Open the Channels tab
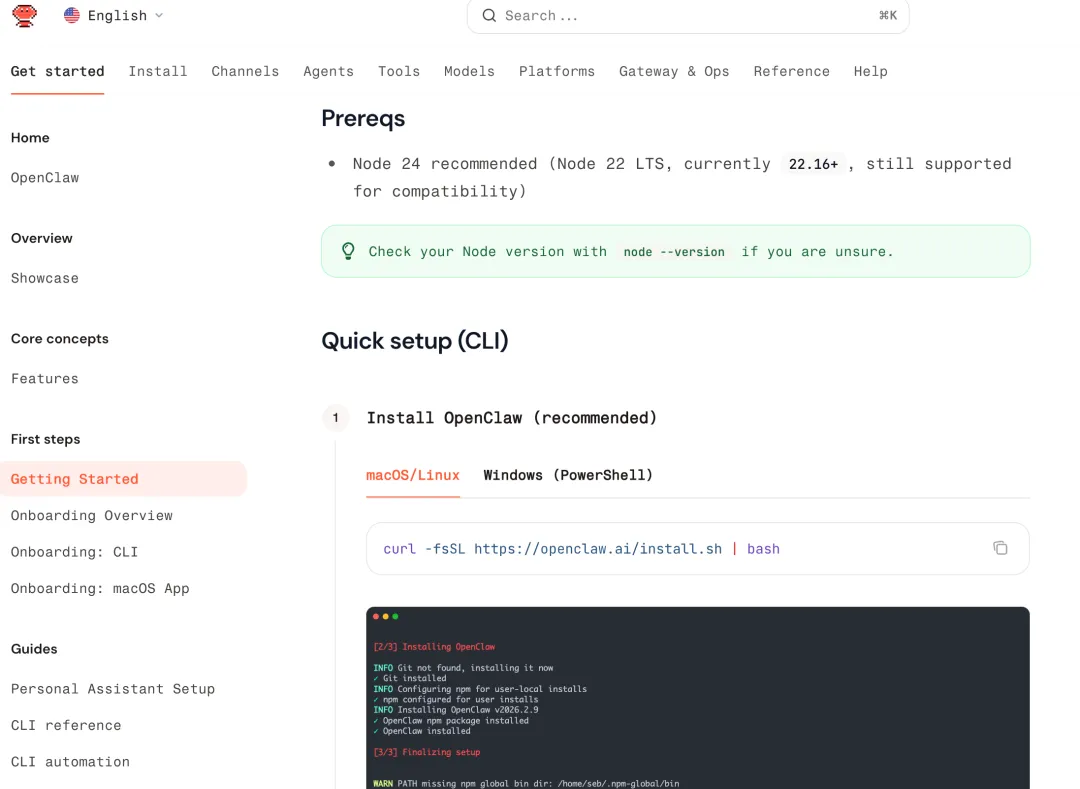1080x789 pixels. (245, 71)
